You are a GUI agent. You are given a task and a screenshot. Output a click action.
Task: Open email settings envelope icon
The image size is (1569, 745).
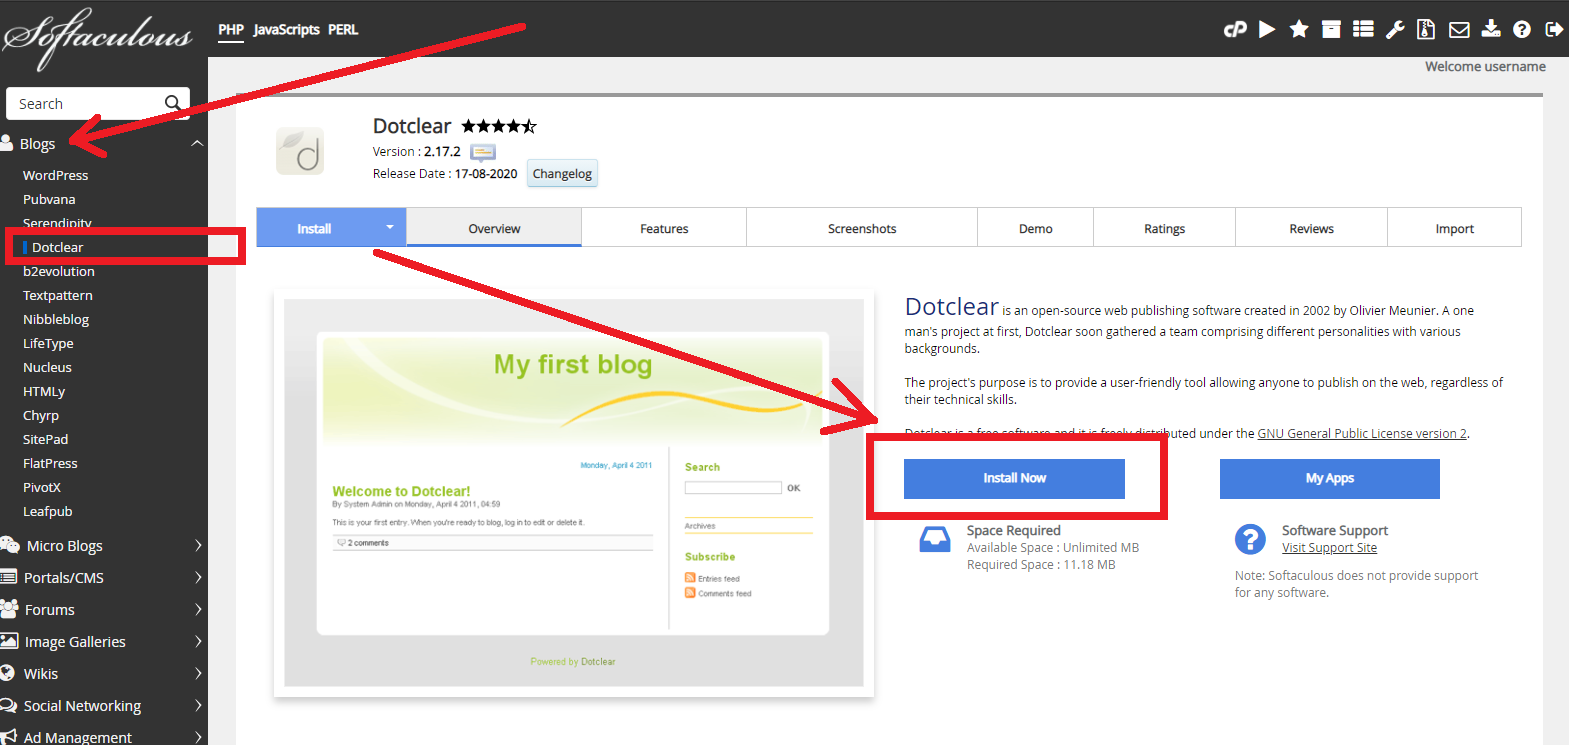point(1459,30)
